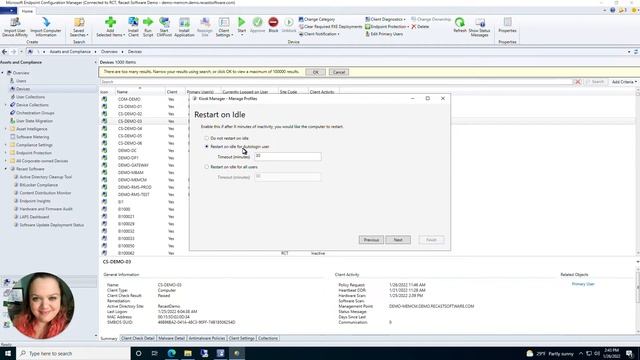
Task: Open Microsoft Edge from taskbar
Action: pyautogui.click(x=171, y=353)
